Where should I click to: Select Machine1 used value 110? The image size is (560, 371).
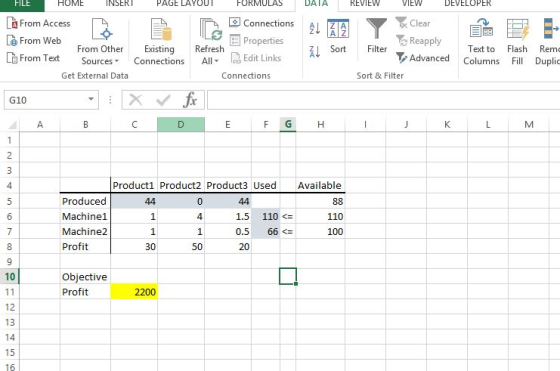pos(265,216)
